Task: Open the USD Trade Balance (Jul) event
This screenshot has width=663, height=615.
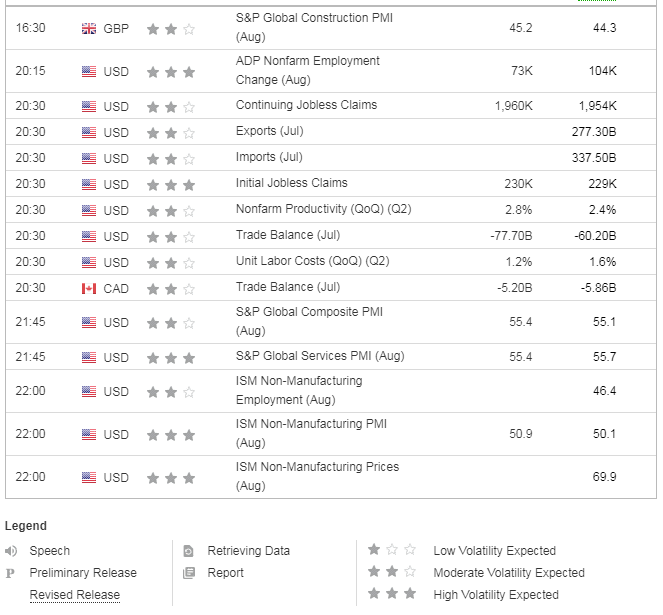Action: [288, 235]
